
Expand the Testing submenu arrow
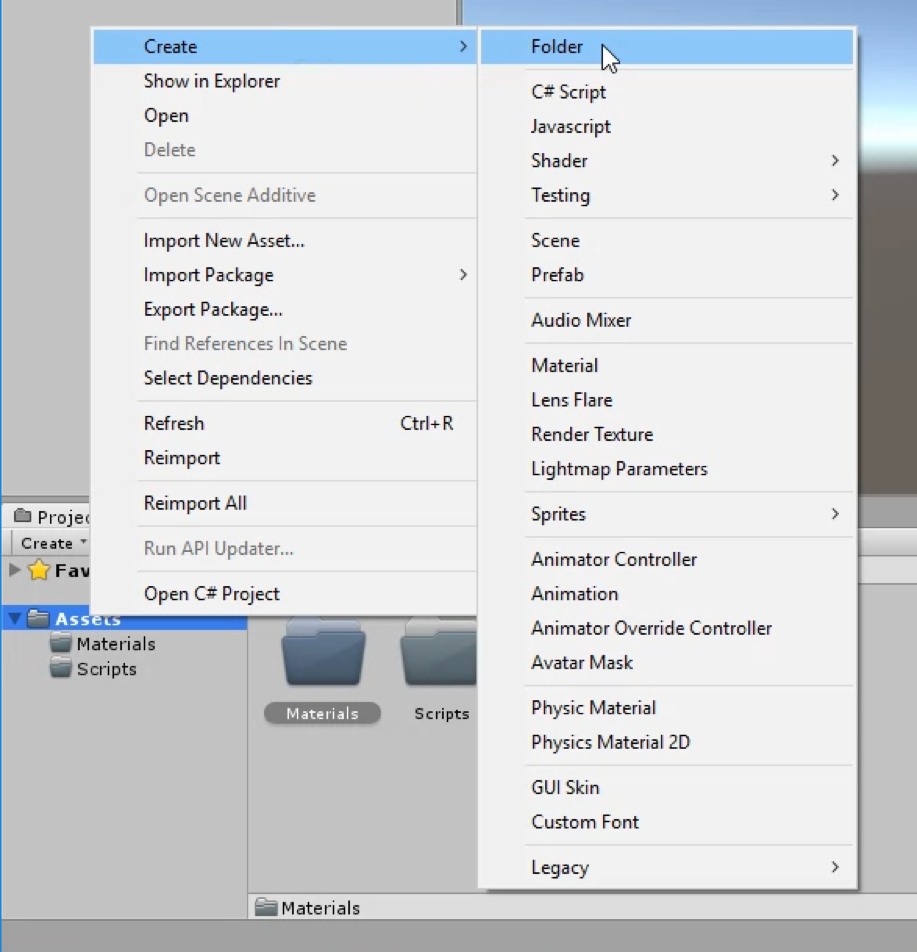pos(835,195)
